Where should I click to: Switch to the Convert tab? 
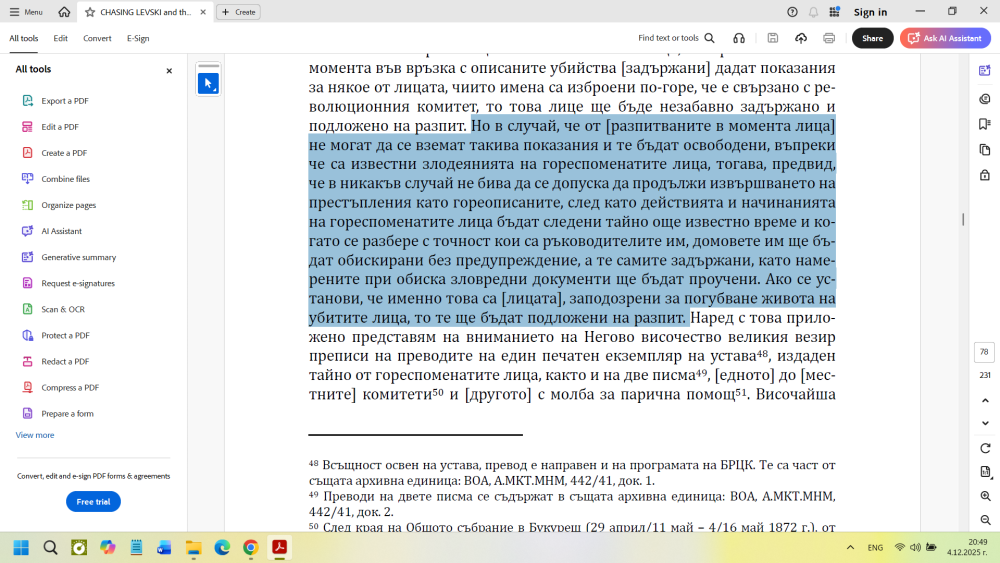click(x=97, y=38)
